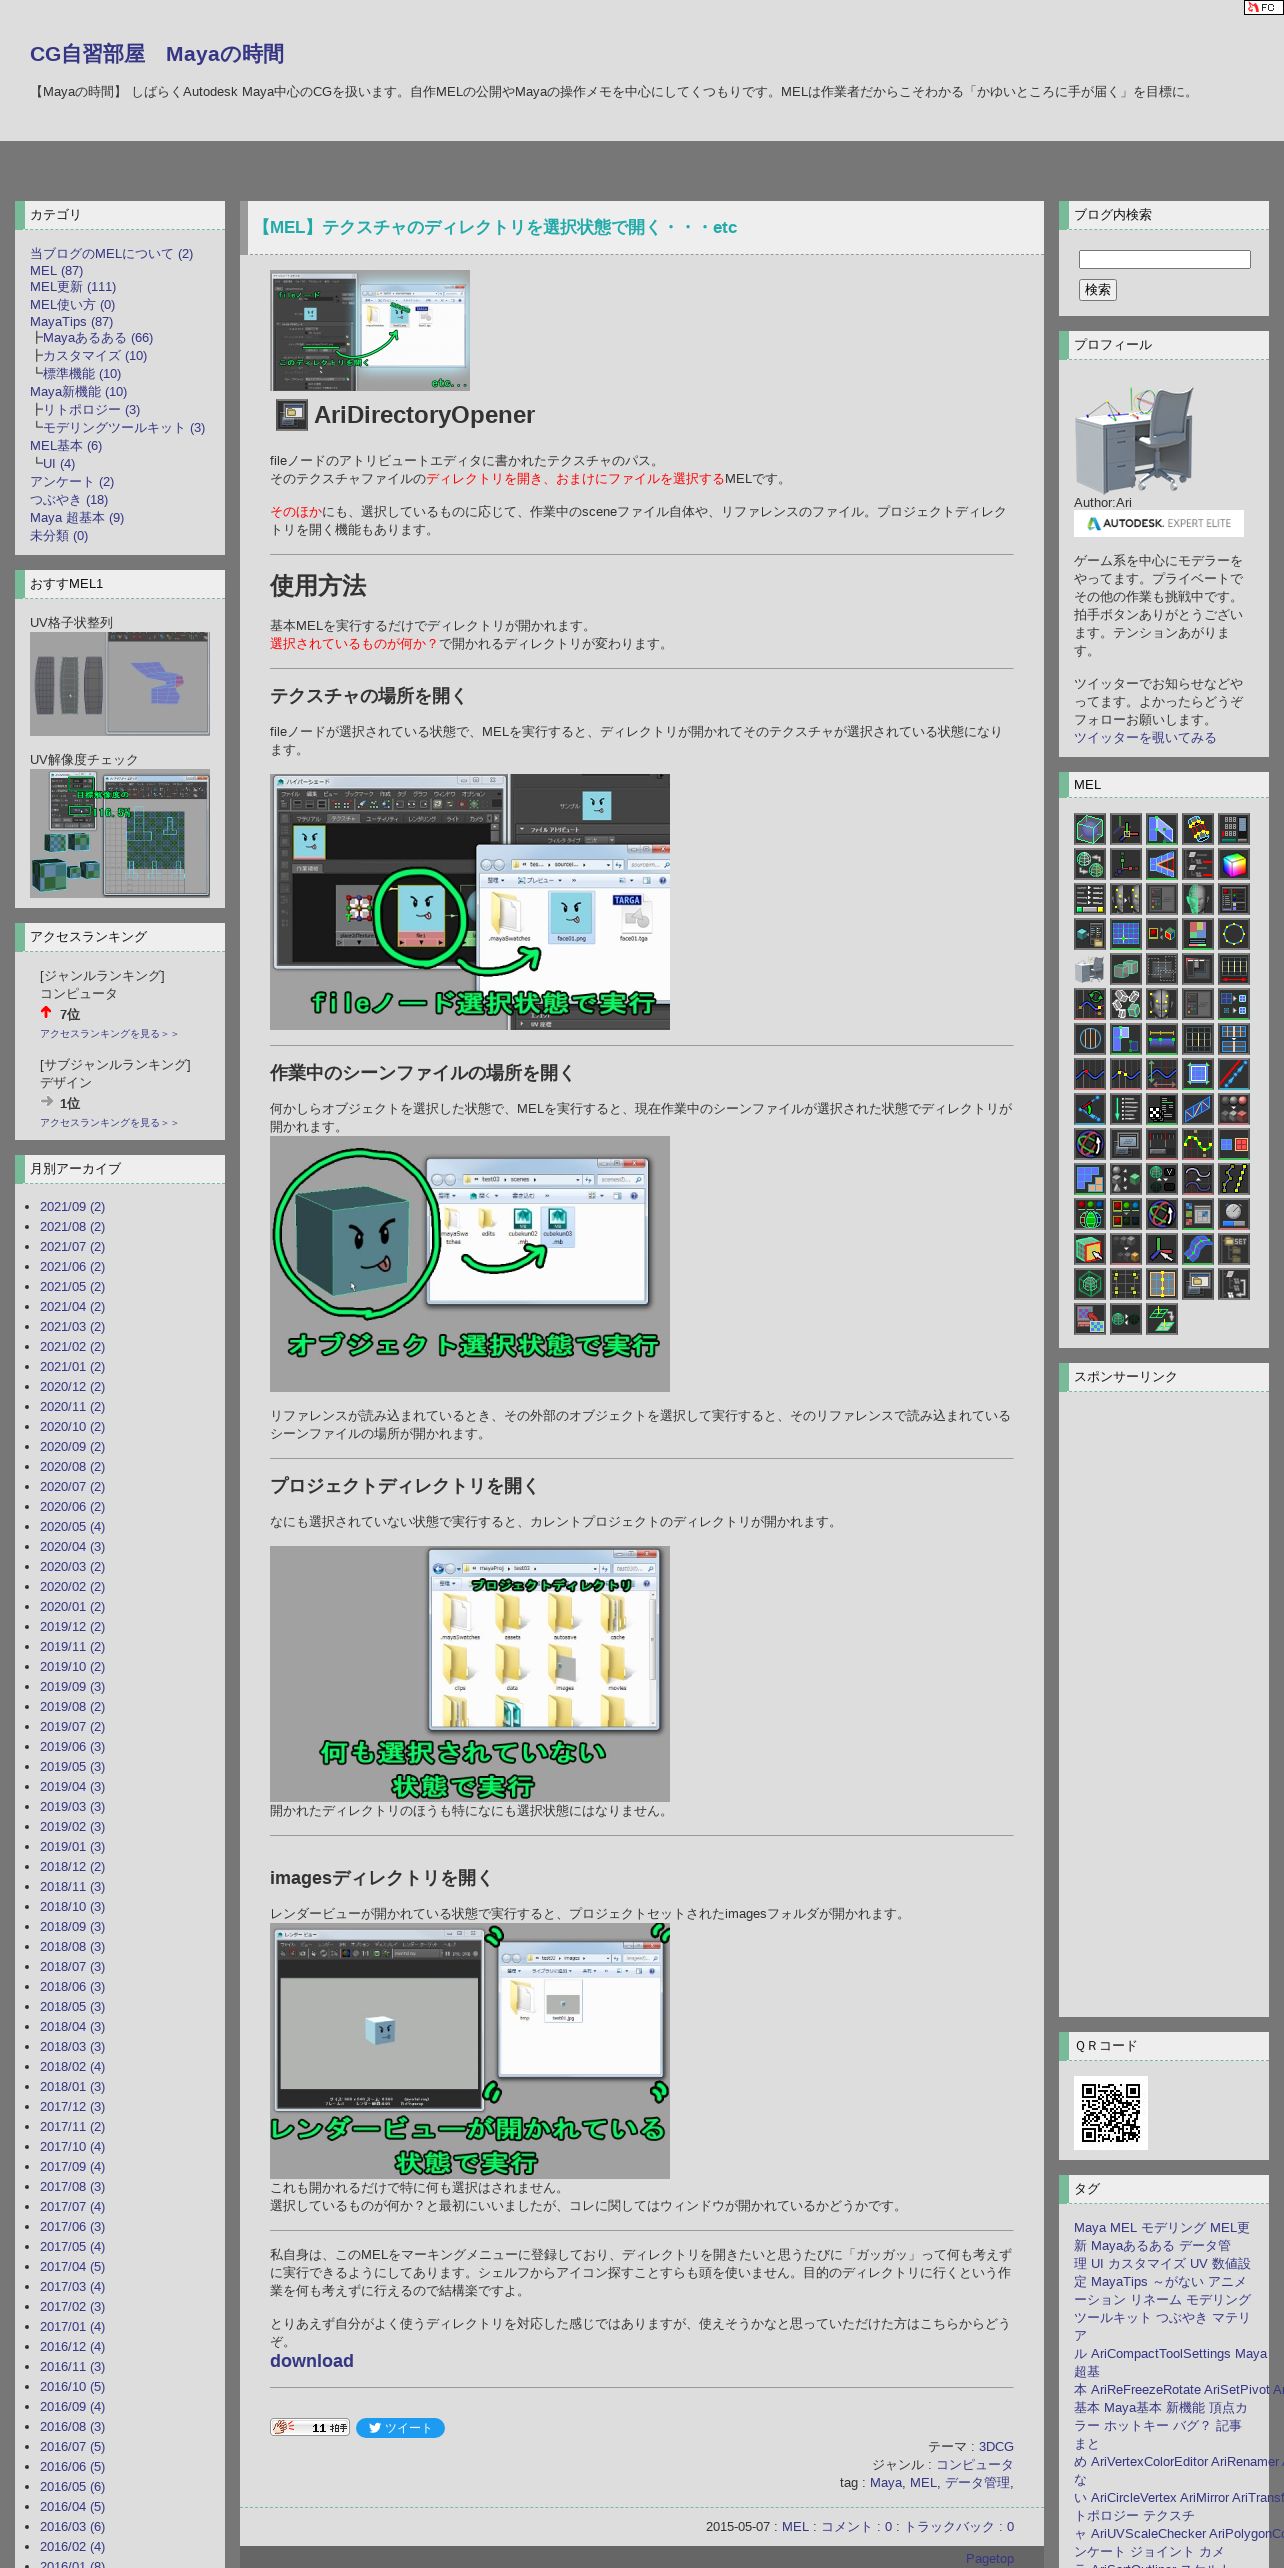Open the scattered white cubes icon
Image resolution: width=1284 pixels, height=2568 pixels.
click(1126, 1004)
